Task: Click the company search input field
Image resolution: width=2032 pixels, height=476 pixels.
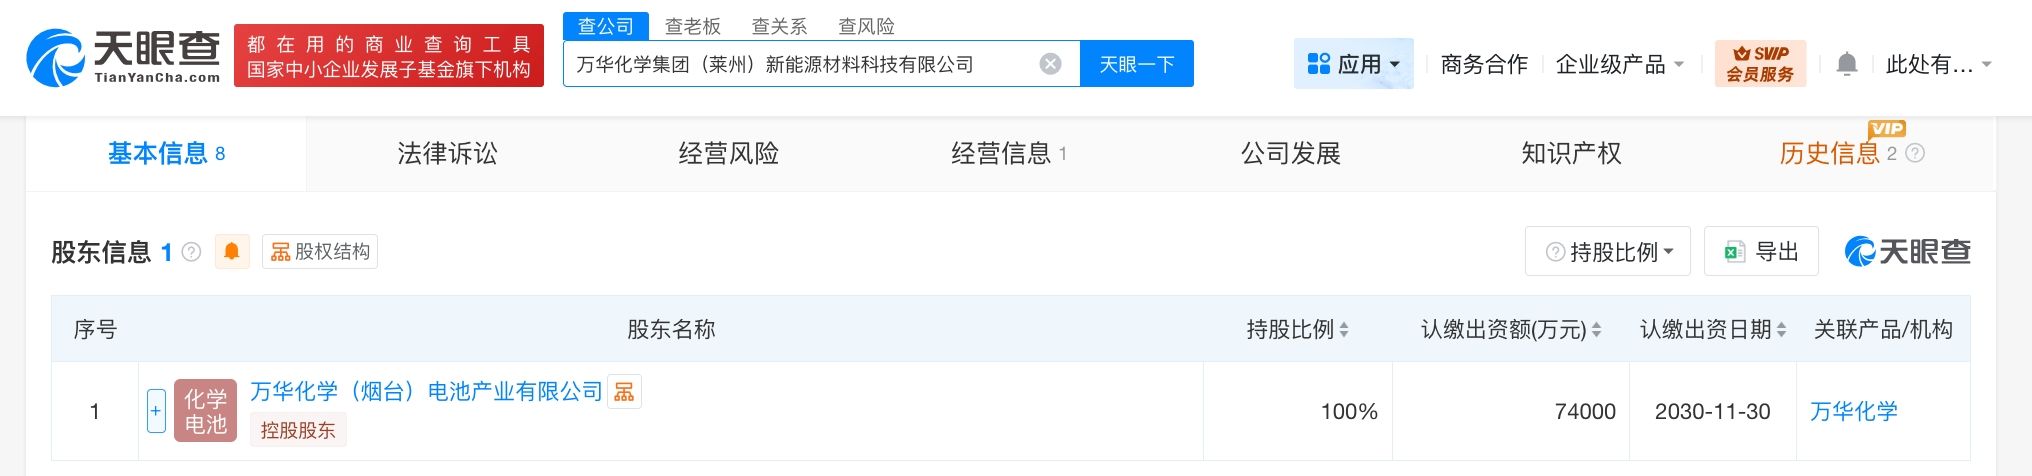Action: 800,64
